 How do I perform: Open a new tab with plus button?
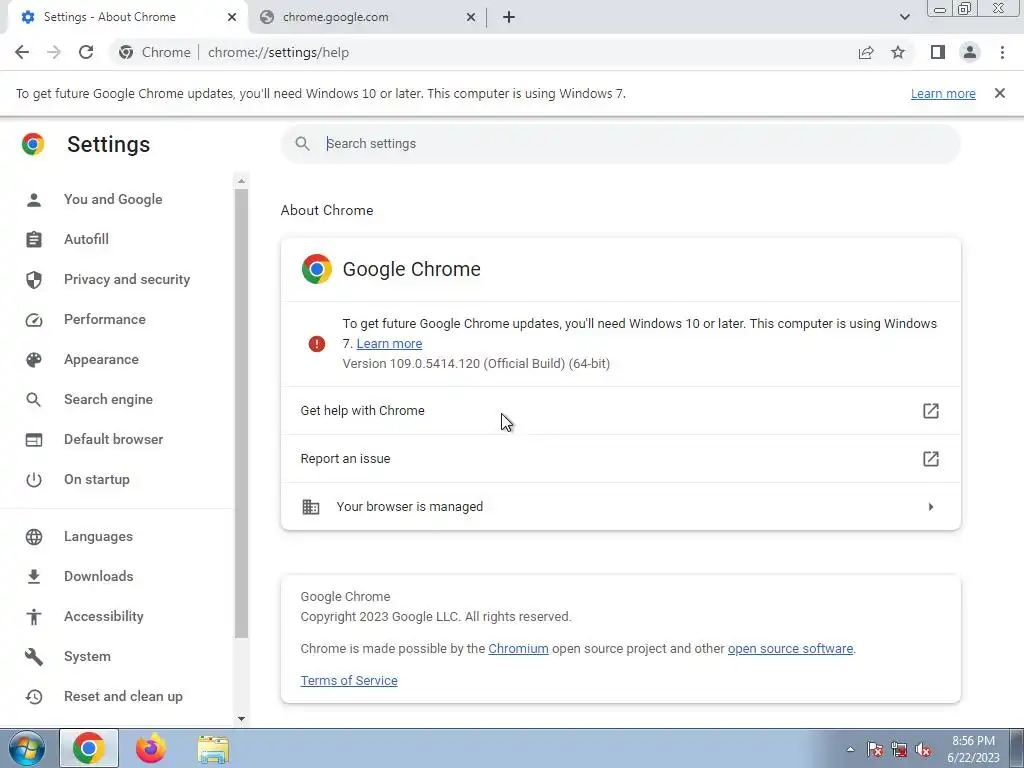[x=509, y=17]
